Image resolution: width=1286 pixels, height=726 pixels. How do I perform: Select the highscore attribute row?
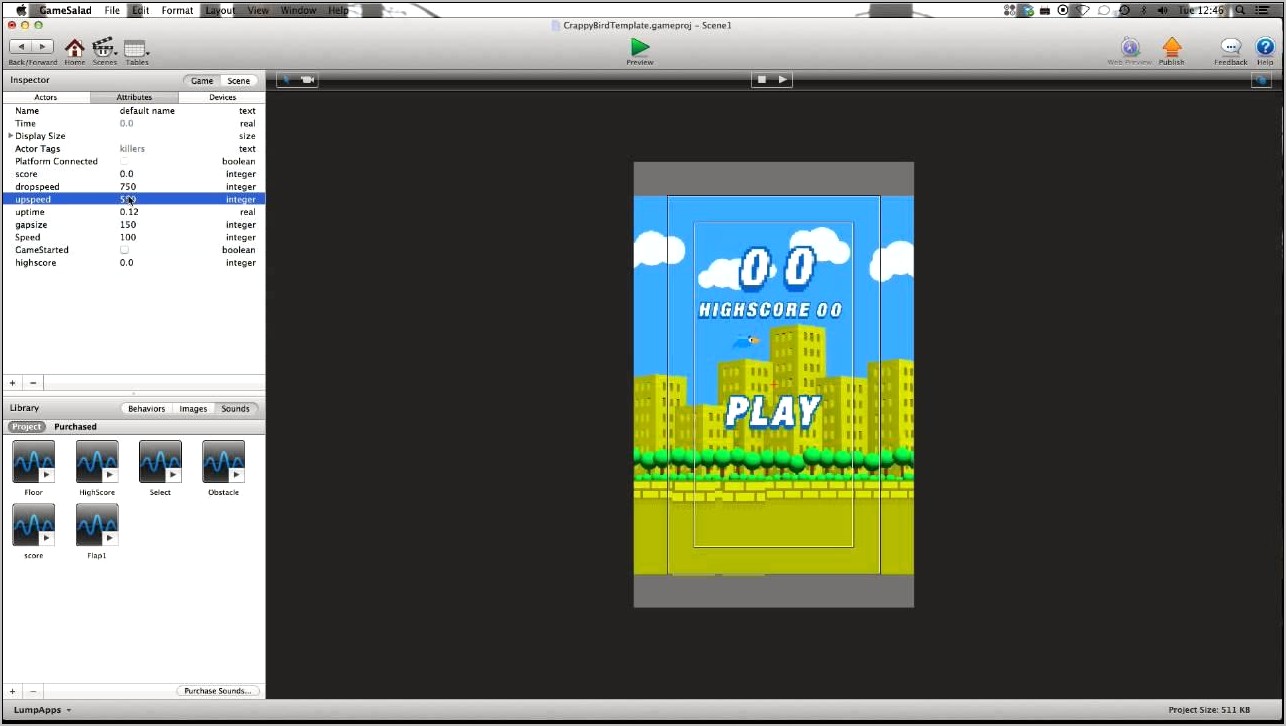tap(134, 263)
